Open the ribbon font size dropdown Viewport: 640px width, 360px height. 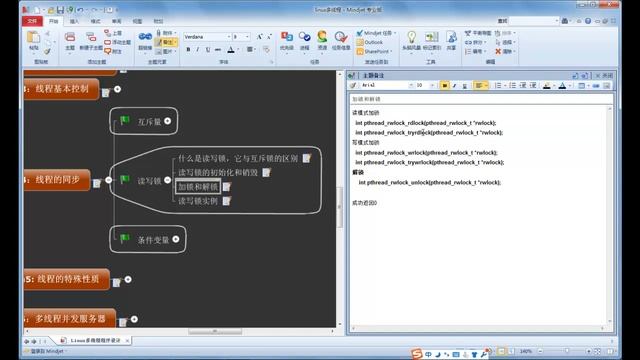click(x=247, y=37)
